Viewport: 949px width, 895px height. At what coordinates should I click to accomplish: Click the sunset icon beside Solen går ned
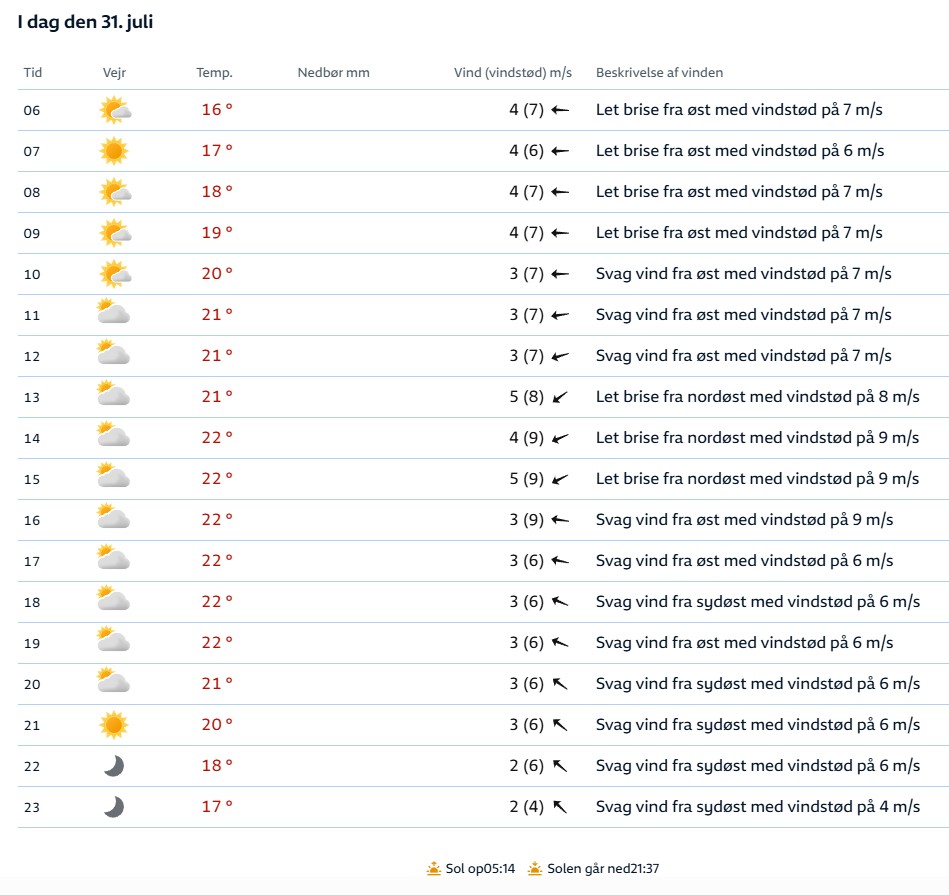point(535,869)
